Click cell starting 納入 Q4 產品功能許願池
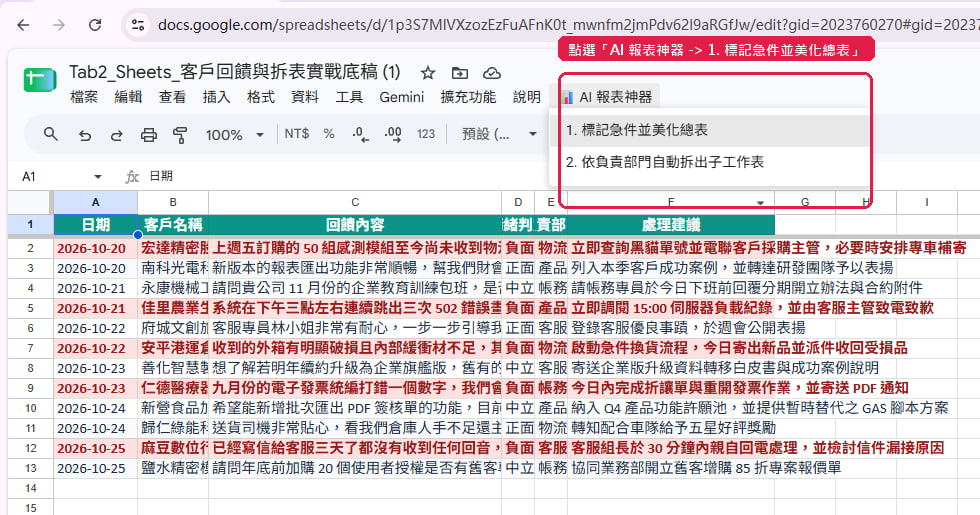The image size is (980, 515). (x=671, y=408)
